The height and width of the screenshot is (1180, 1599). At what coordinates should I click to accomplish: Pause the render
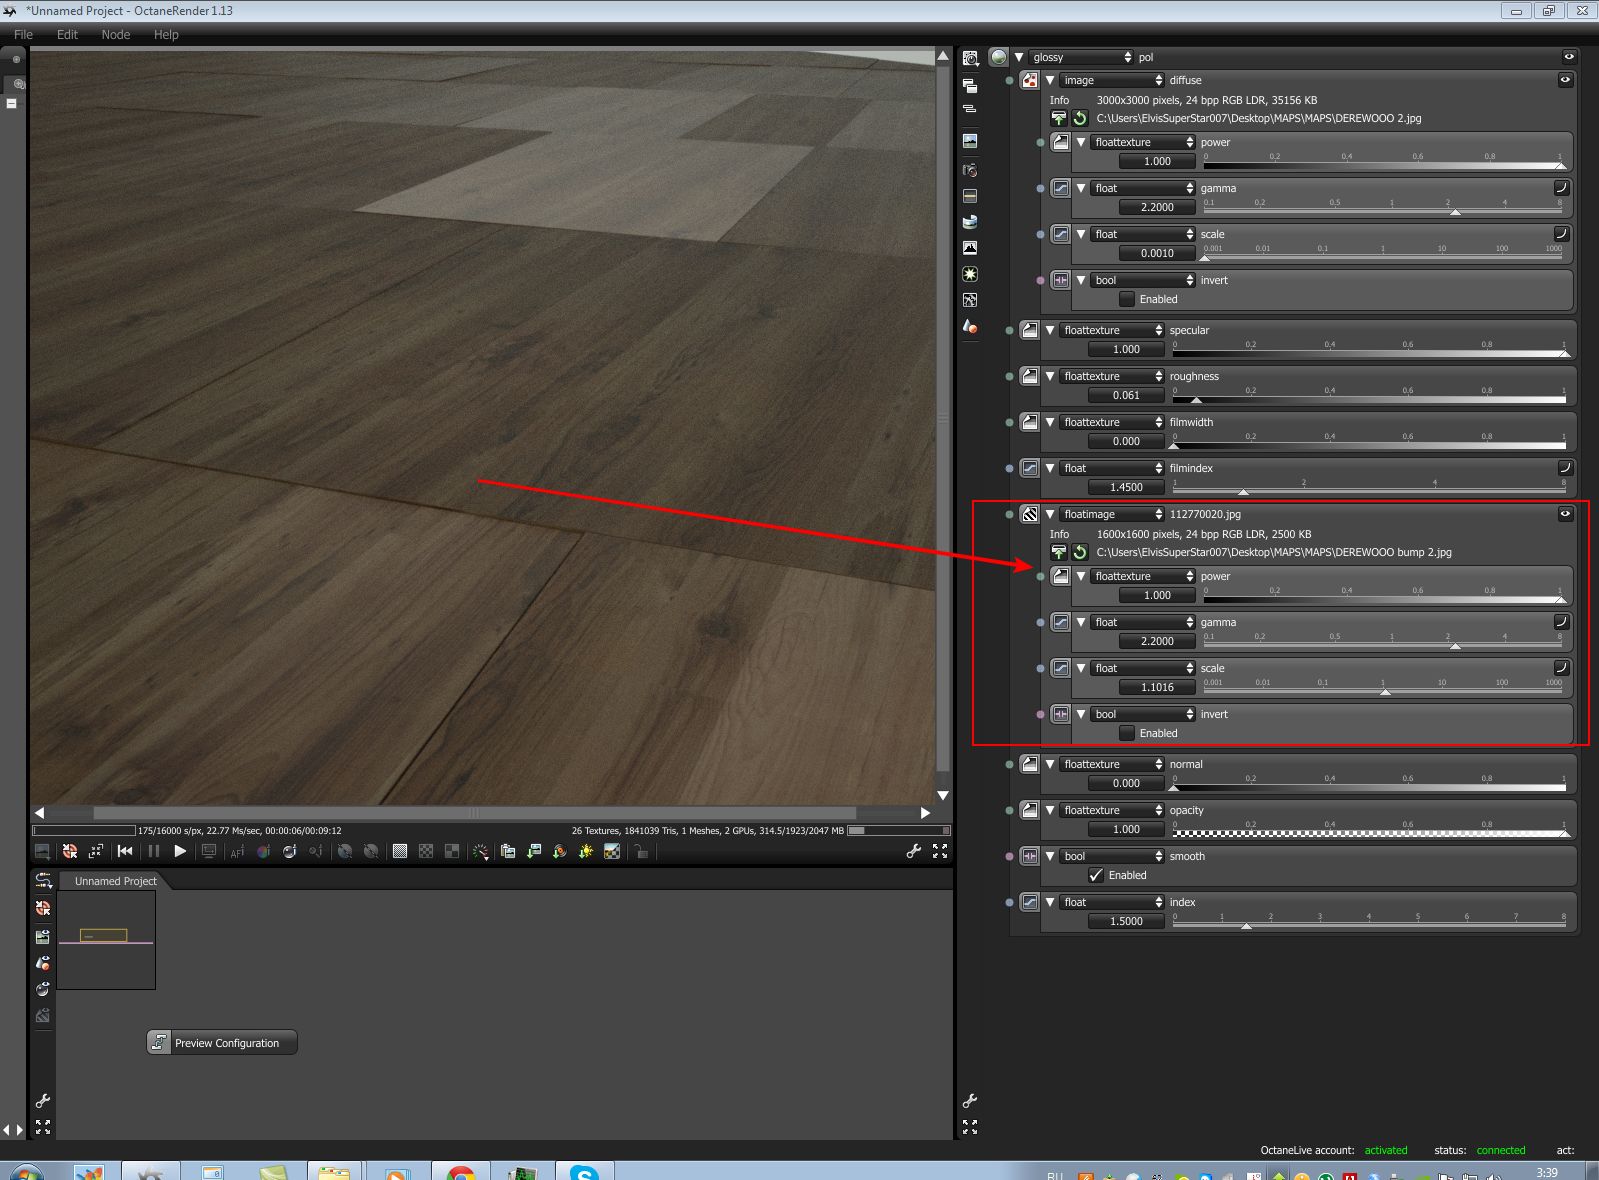click(x=153, y=851)
